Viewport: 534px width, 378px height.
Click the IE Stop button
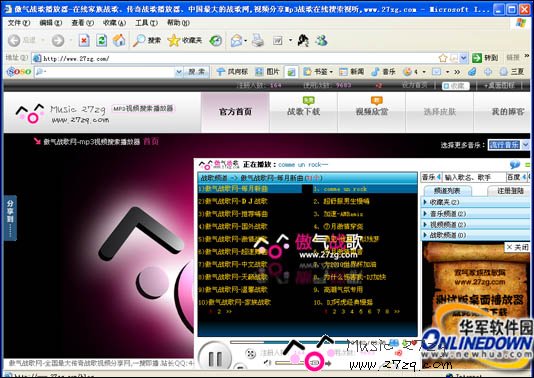pyautogui.click(x=84, y=41)
